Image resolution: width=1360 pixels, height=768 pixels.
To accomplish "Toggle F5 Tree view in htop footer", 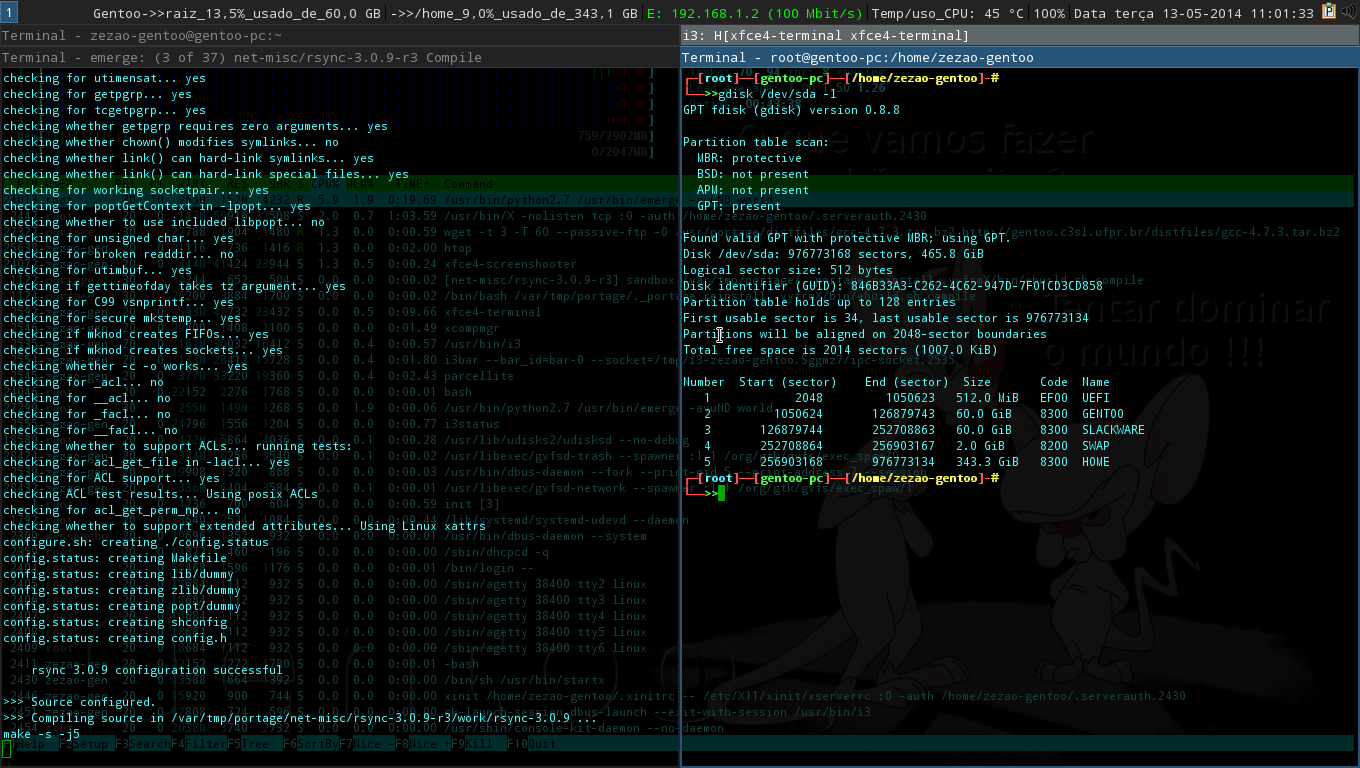I will click(247, 744).
